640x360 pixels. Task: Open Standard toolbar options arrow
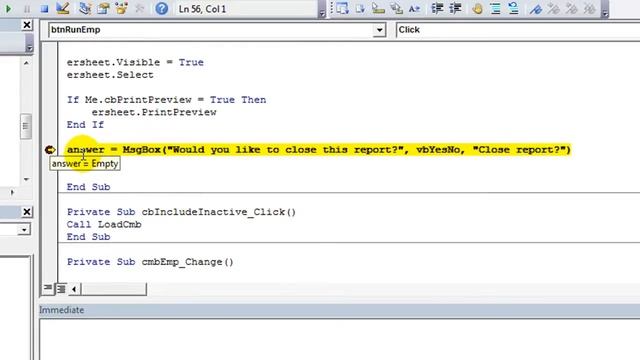point(322,9)
